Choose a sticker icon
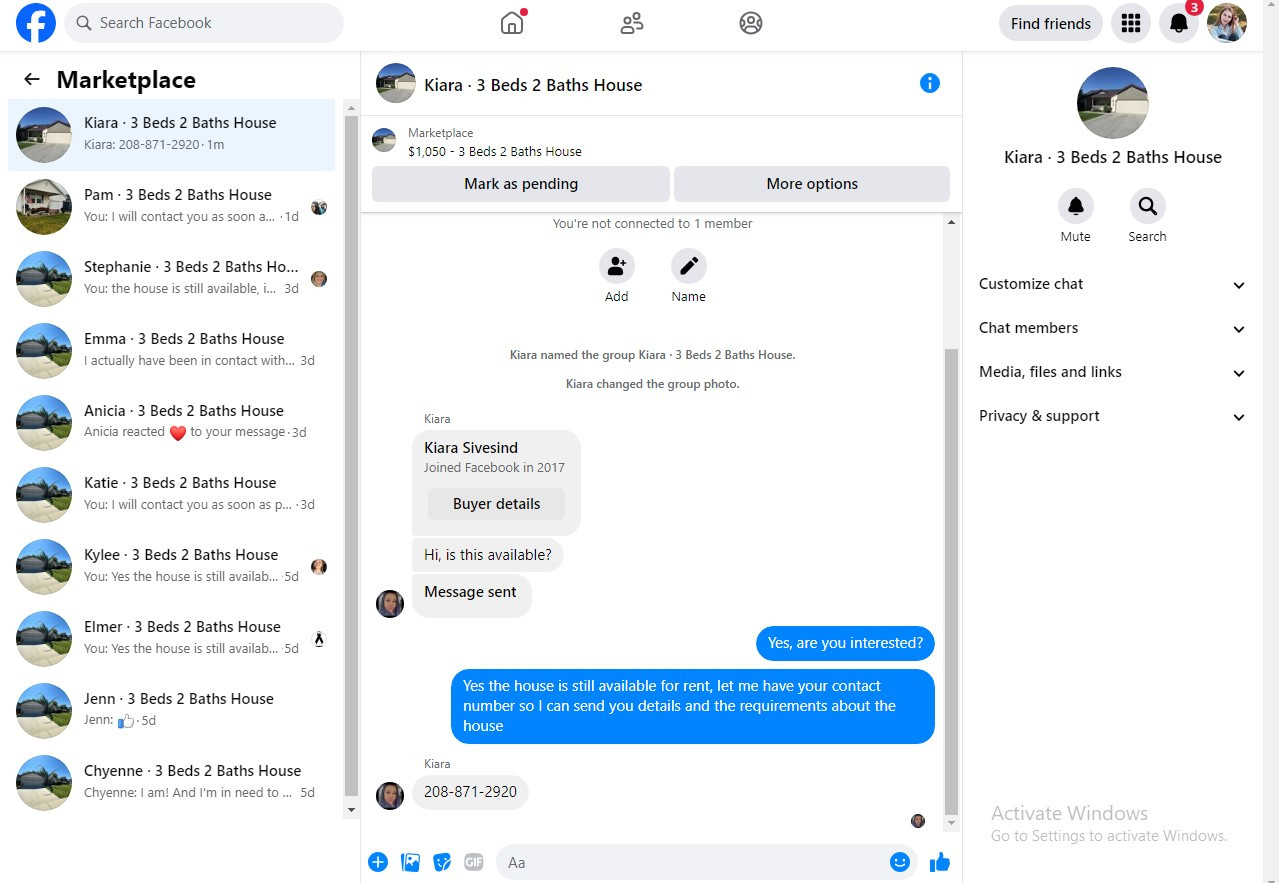Viewport: 1279px width, 883px height. [442, 862]
